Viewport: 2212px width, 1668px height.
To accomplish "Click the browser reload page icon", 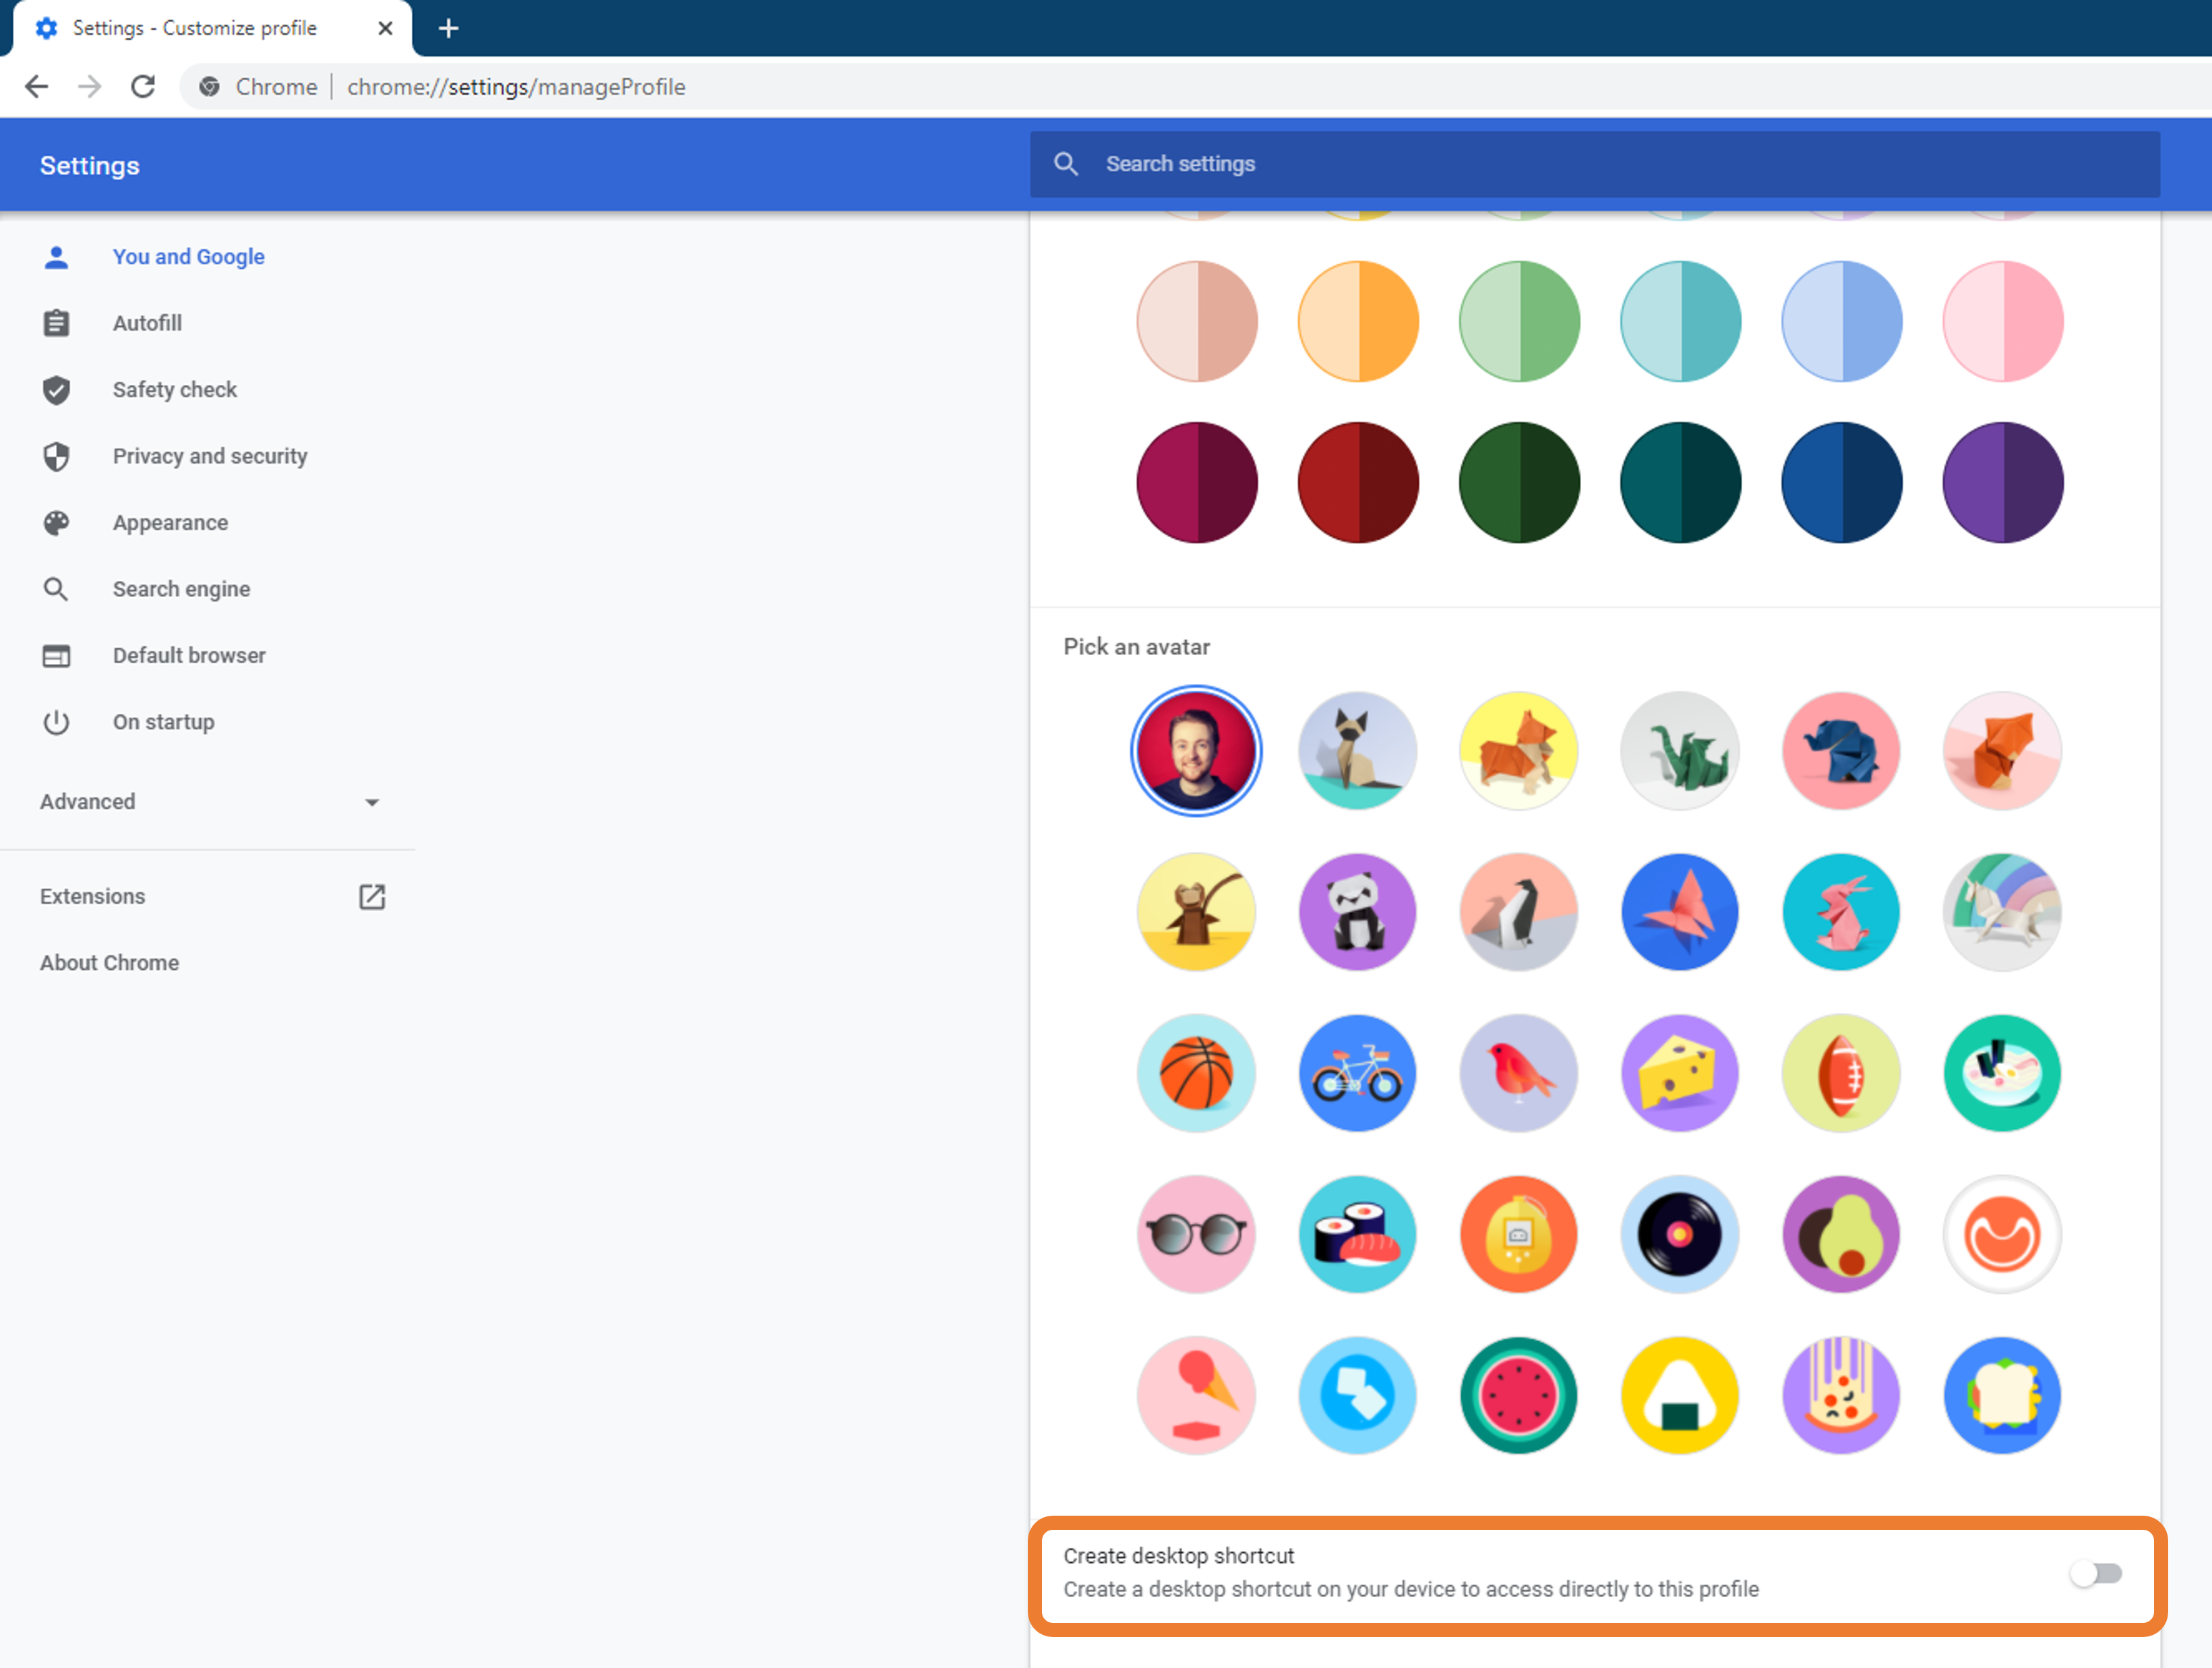I will click(x=143, y=87).
